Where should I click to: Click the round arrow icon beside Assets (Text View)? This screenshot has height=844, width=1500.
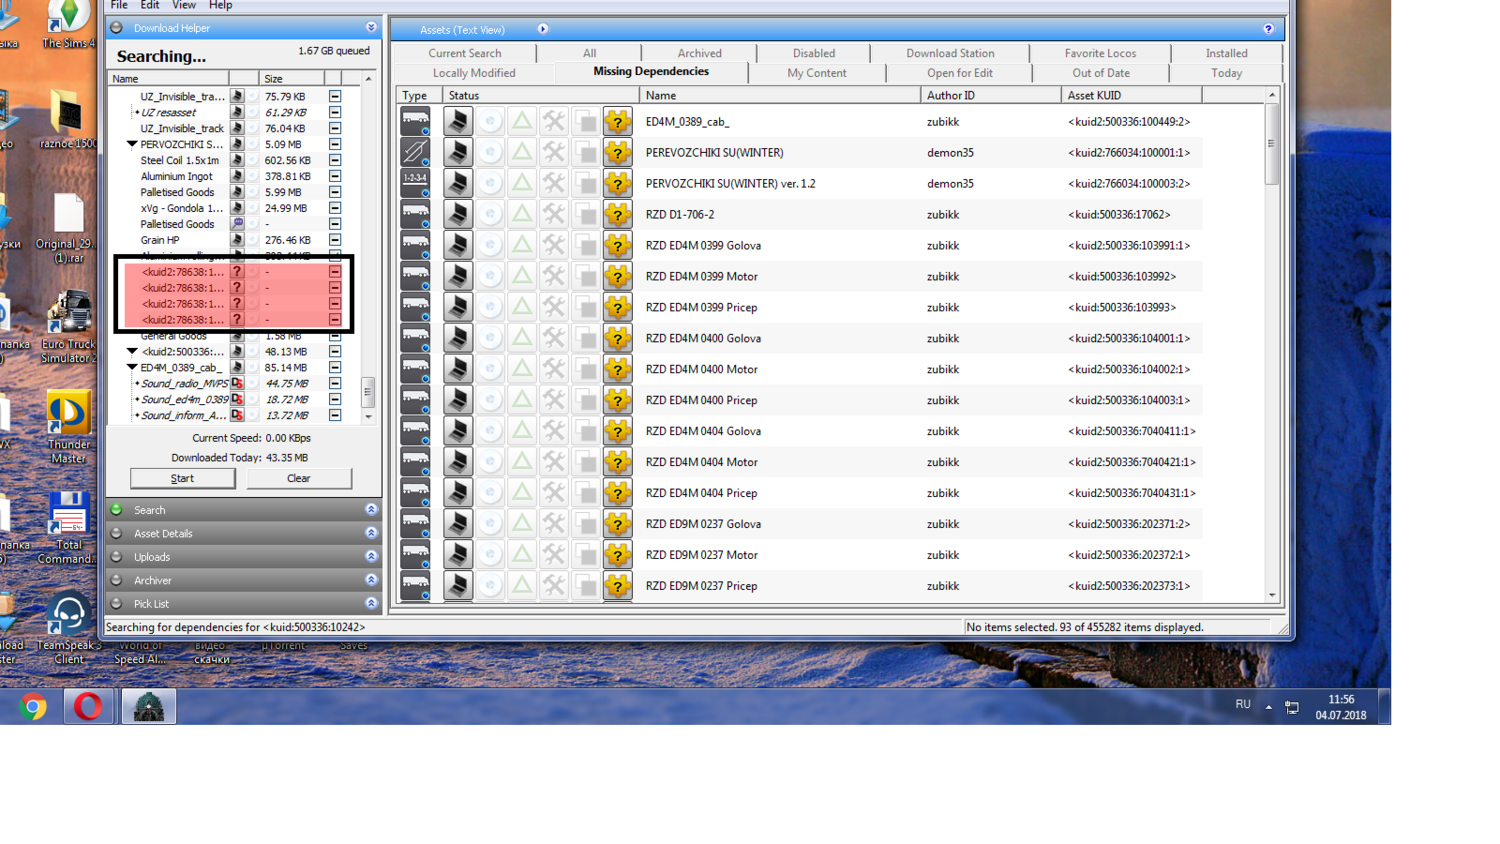543,29
